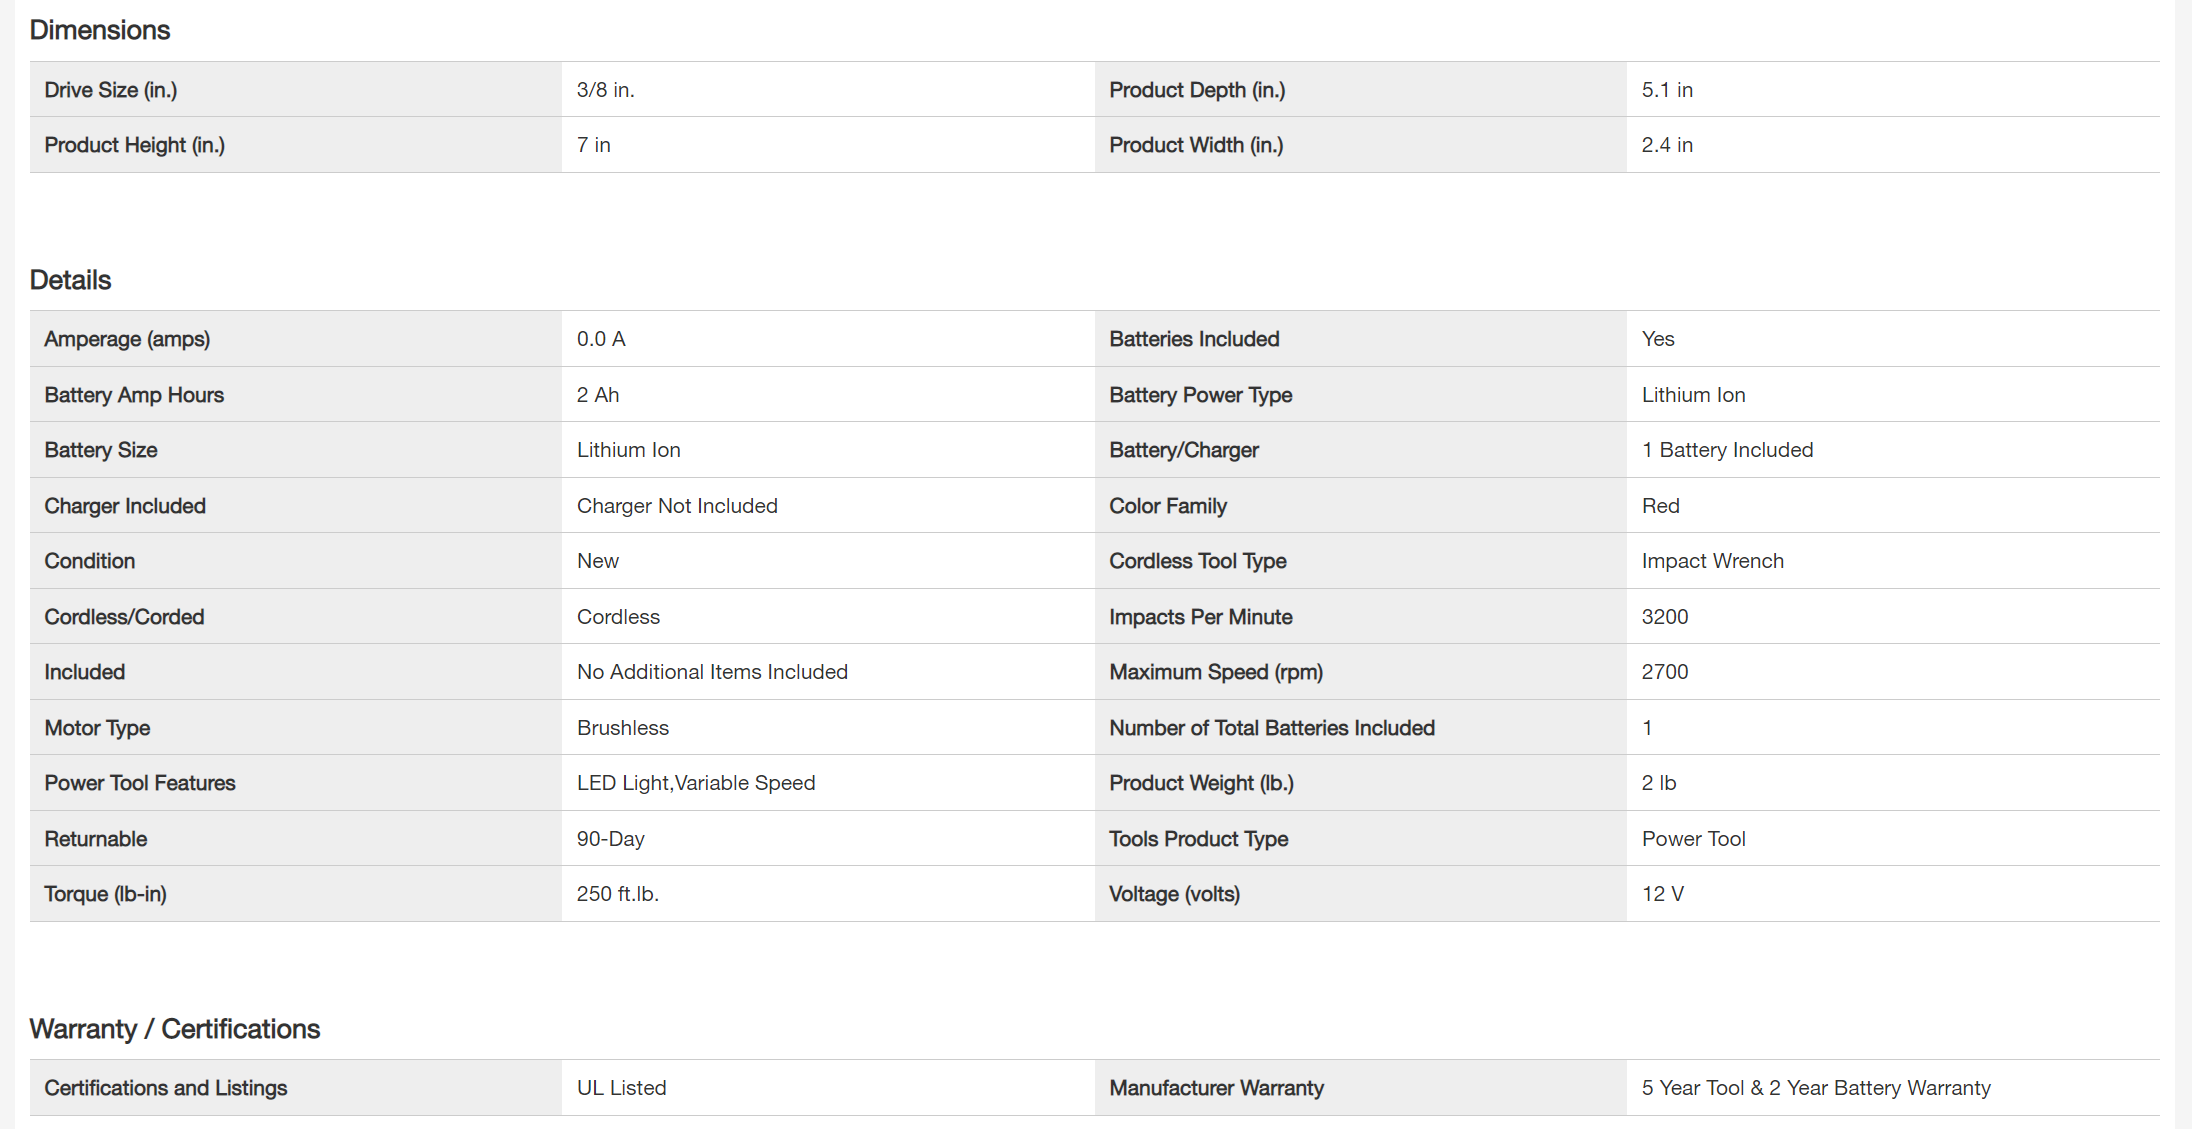Click the LED Light, Variable Speed value
2192x1129 pixels.
click(x=696, y=783)
